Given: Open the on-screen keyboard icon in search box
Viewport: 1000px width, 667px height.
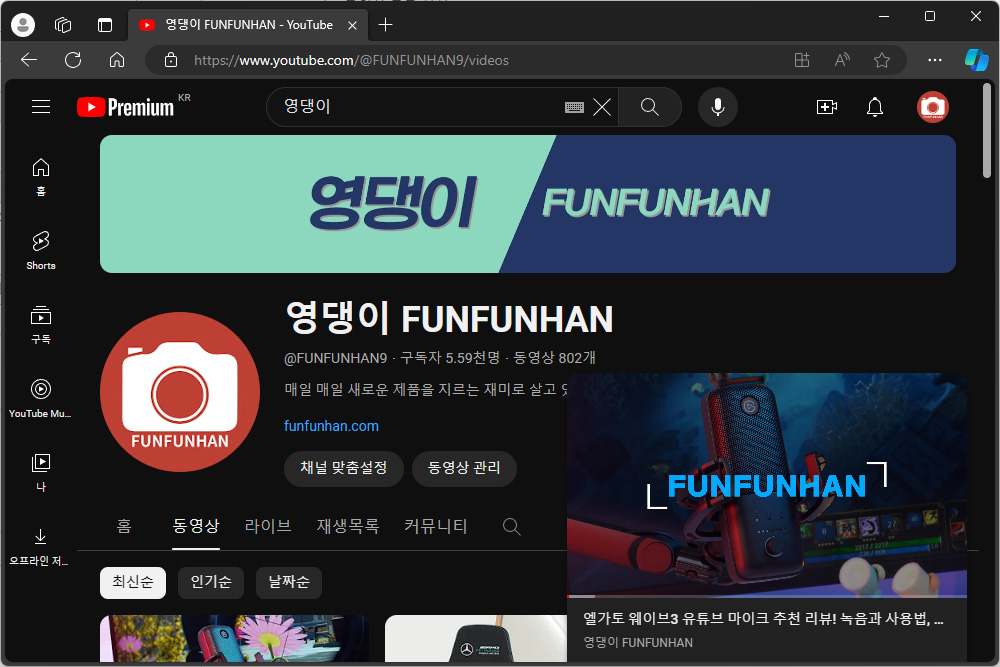Looking at the screenshot, I should click(x=574, y=107).
